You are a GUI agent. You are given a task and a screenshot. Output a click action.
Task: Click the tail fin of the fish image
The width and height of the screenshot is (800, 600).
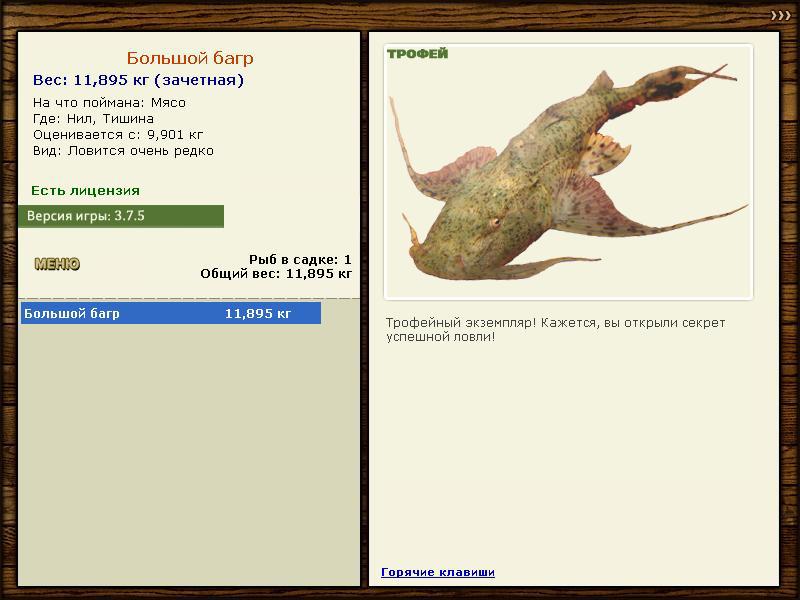click(x=684, y=82)
